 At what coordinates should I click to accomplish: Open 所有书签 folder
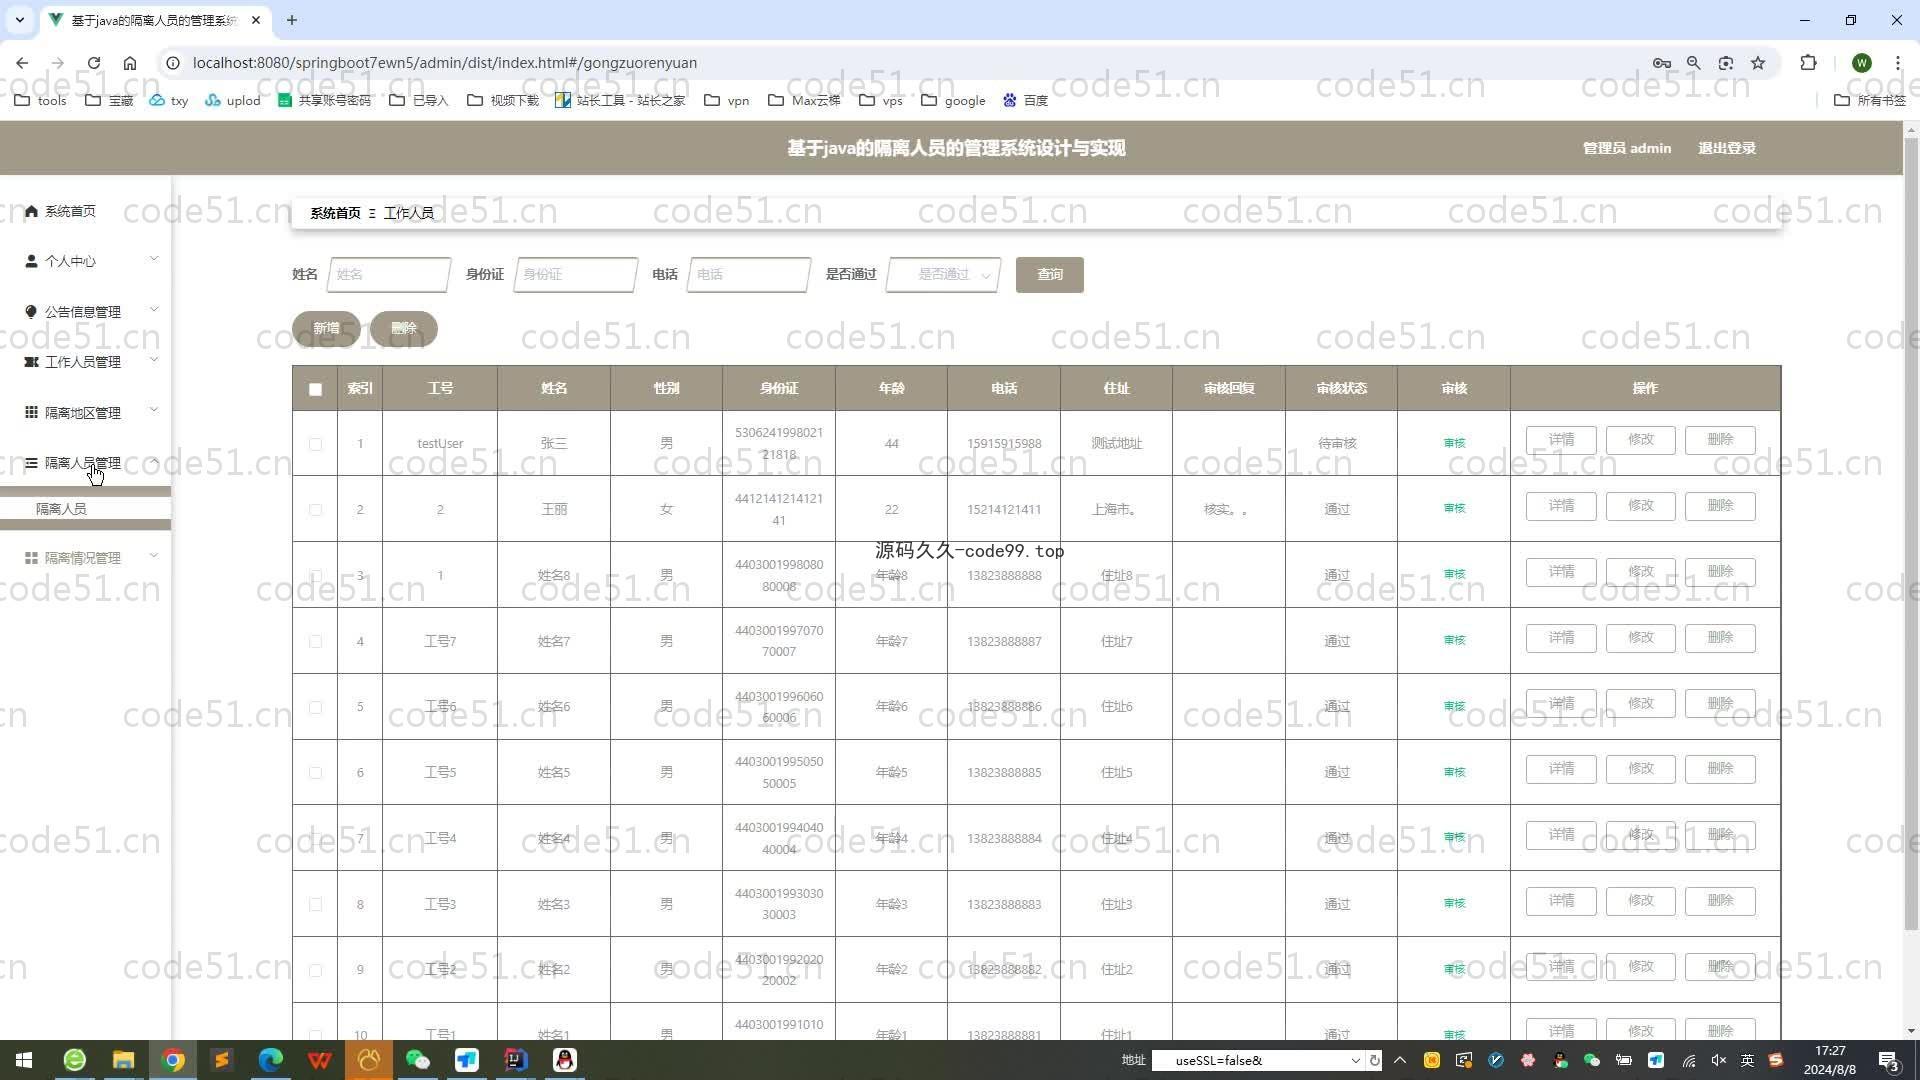coord(1870,100)
